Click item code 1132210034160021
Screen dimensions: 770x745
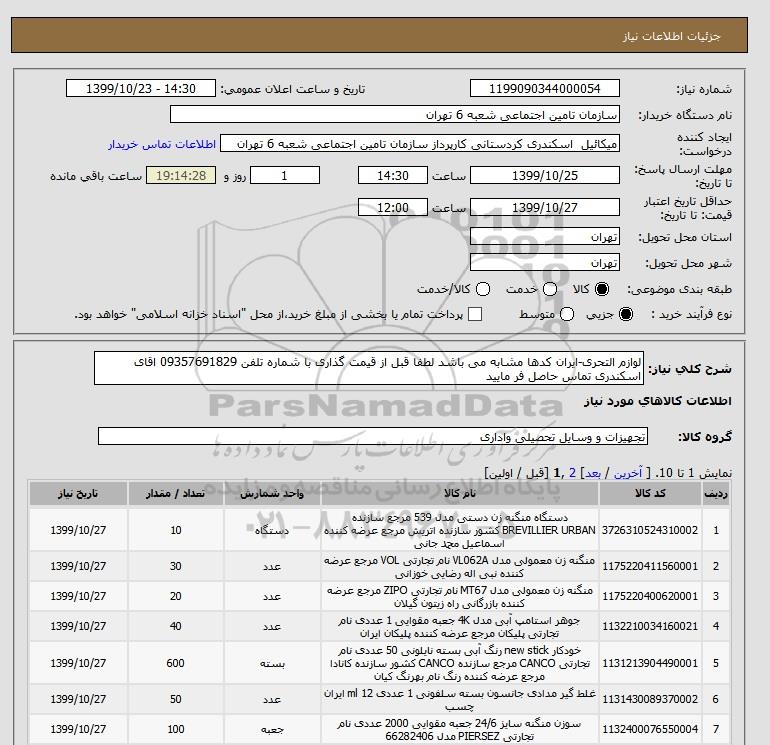(650, 626)
